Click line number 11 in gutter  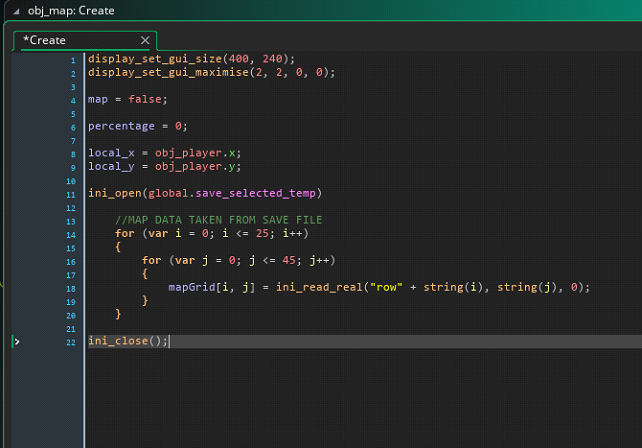(x=71, y=195)
